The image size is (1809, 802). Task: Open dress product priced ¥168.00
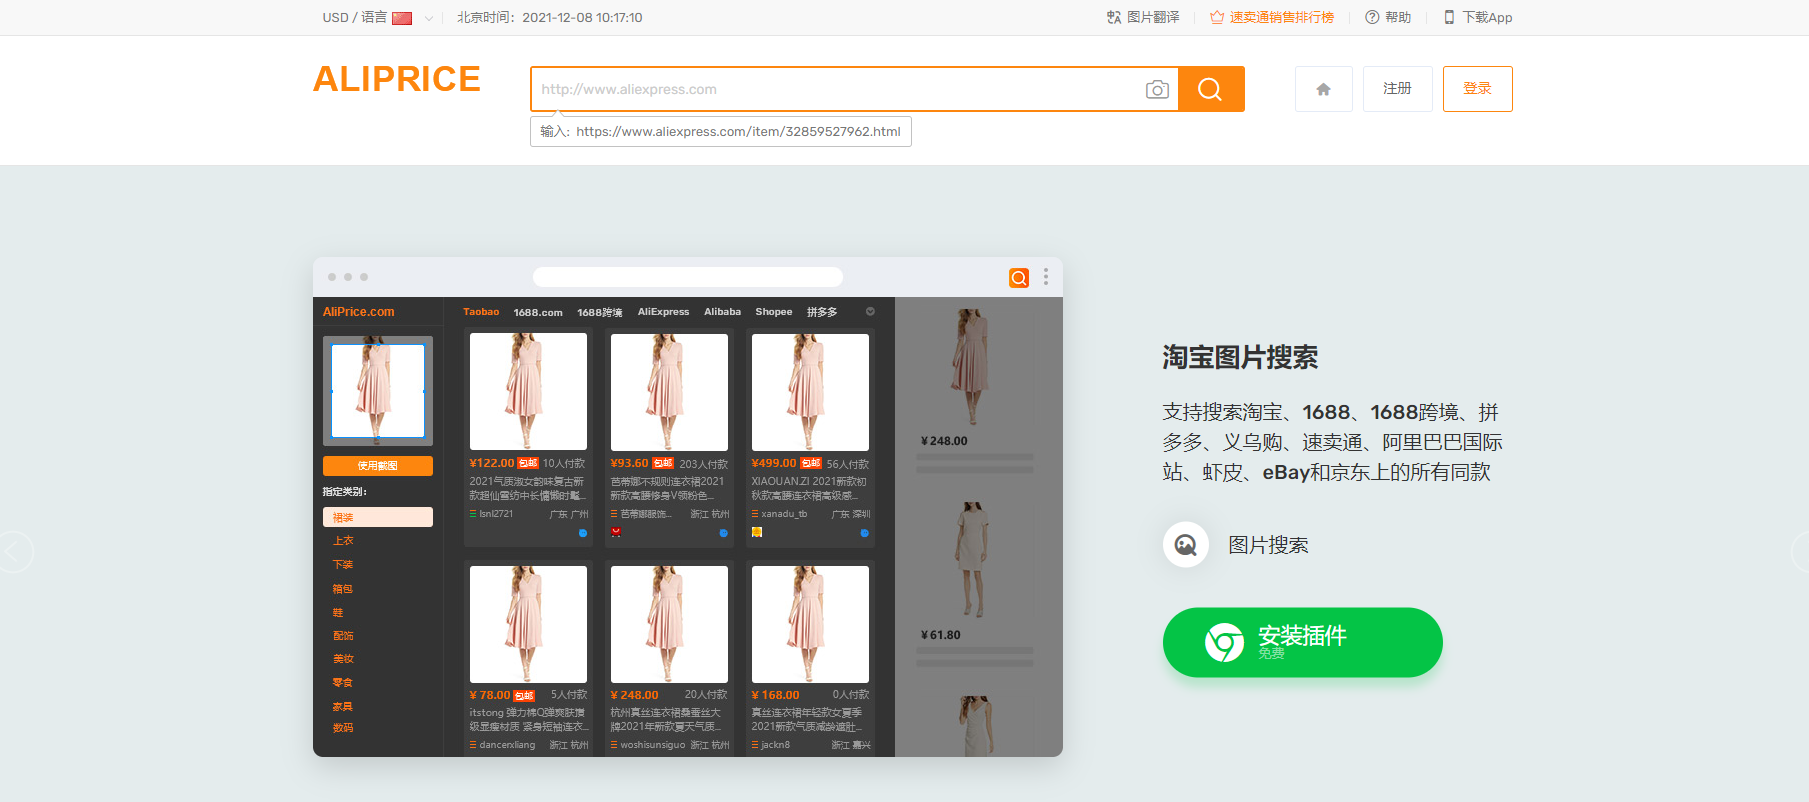(810, 658)
